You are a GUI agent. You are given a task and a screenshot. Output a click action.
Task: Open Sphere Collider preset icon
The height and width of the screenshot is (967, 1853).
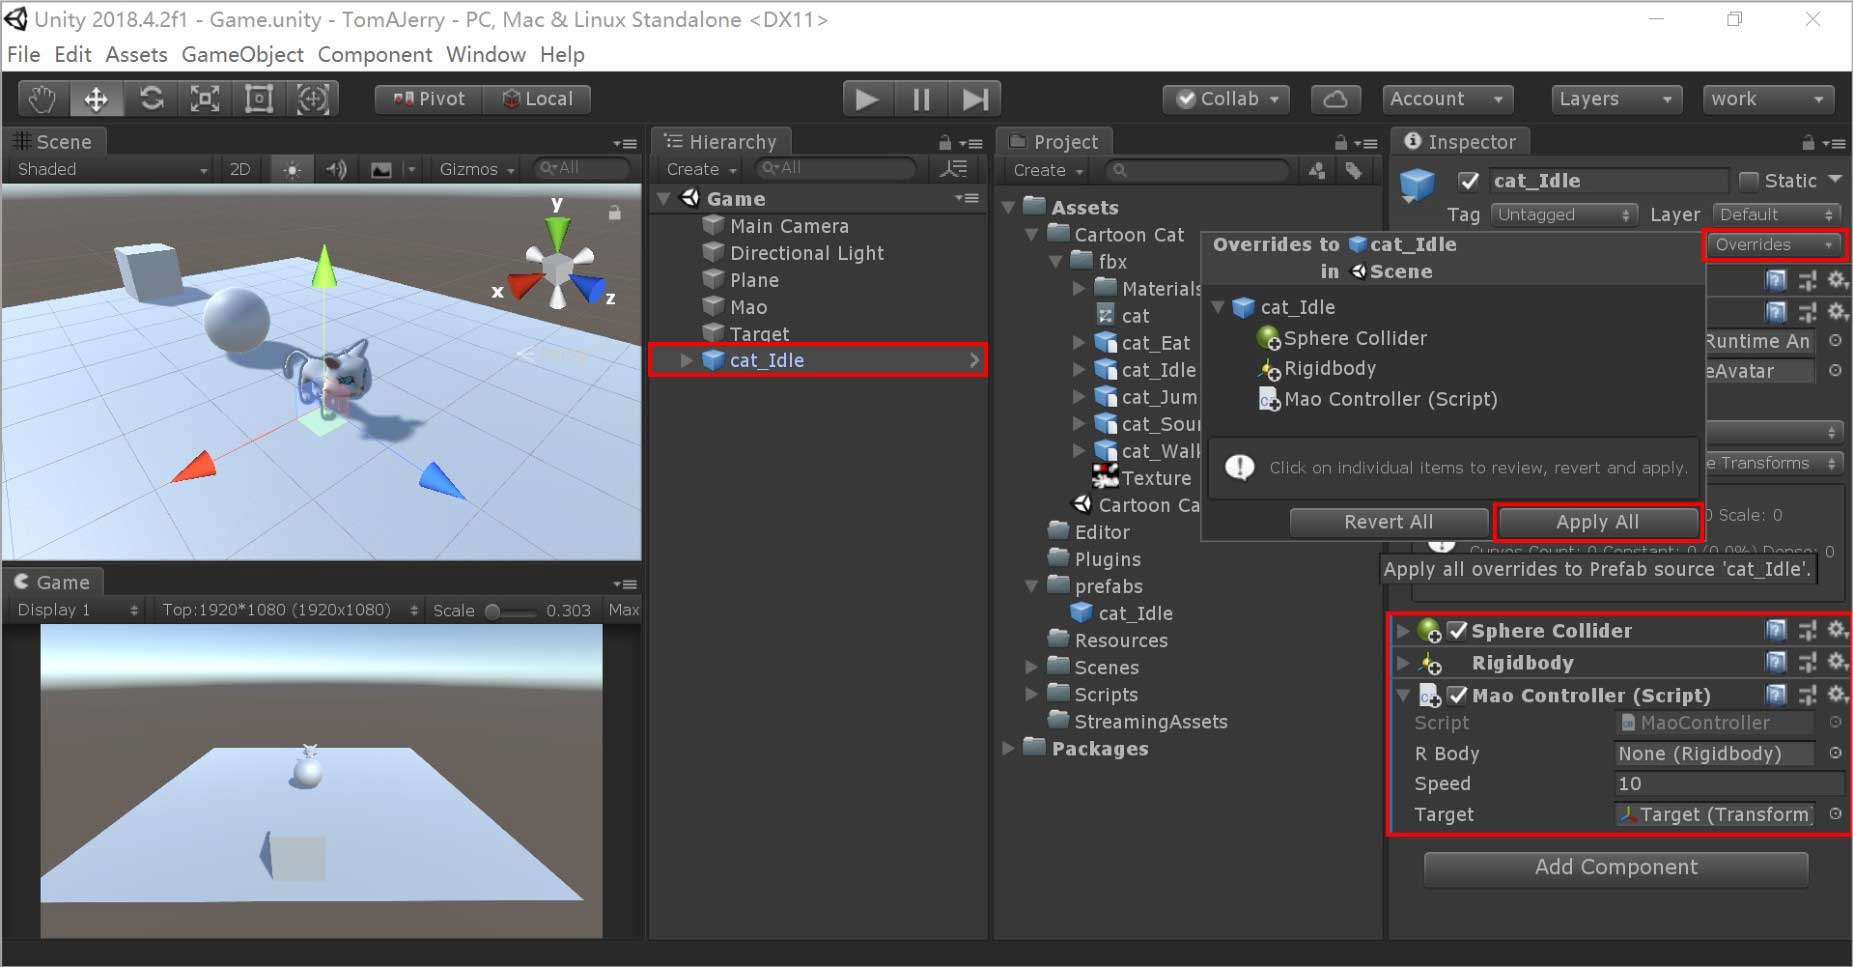(x=1807, y=630)
